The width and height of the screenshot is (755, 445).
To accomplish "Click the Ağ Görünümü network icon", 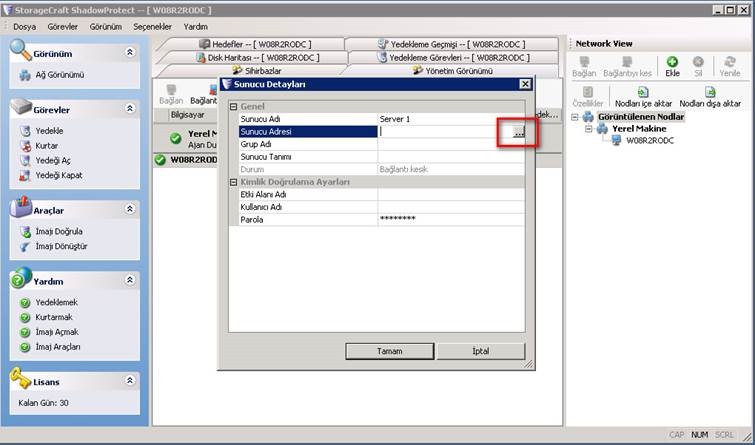I will [24, 75].
